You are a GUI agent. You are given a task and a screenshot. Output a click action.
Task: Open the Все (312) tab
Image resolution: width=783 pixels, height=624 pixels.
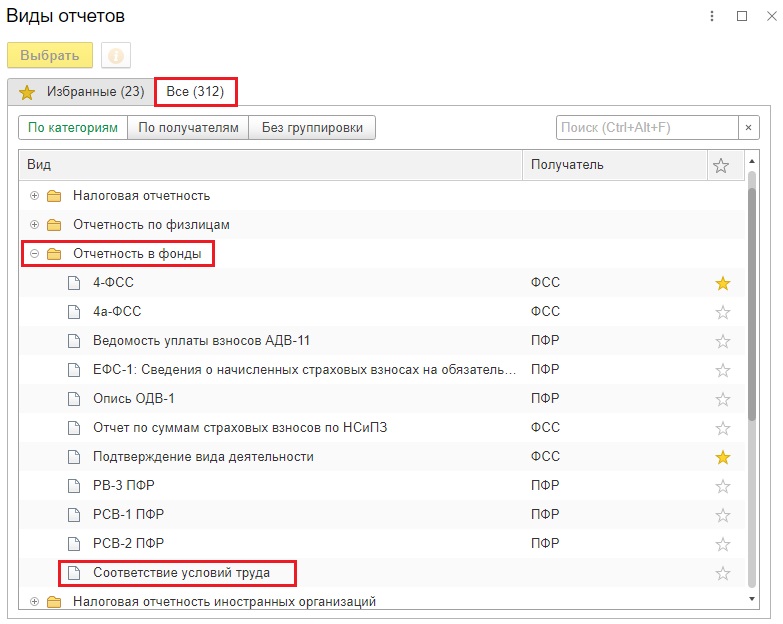coord(195,92)
